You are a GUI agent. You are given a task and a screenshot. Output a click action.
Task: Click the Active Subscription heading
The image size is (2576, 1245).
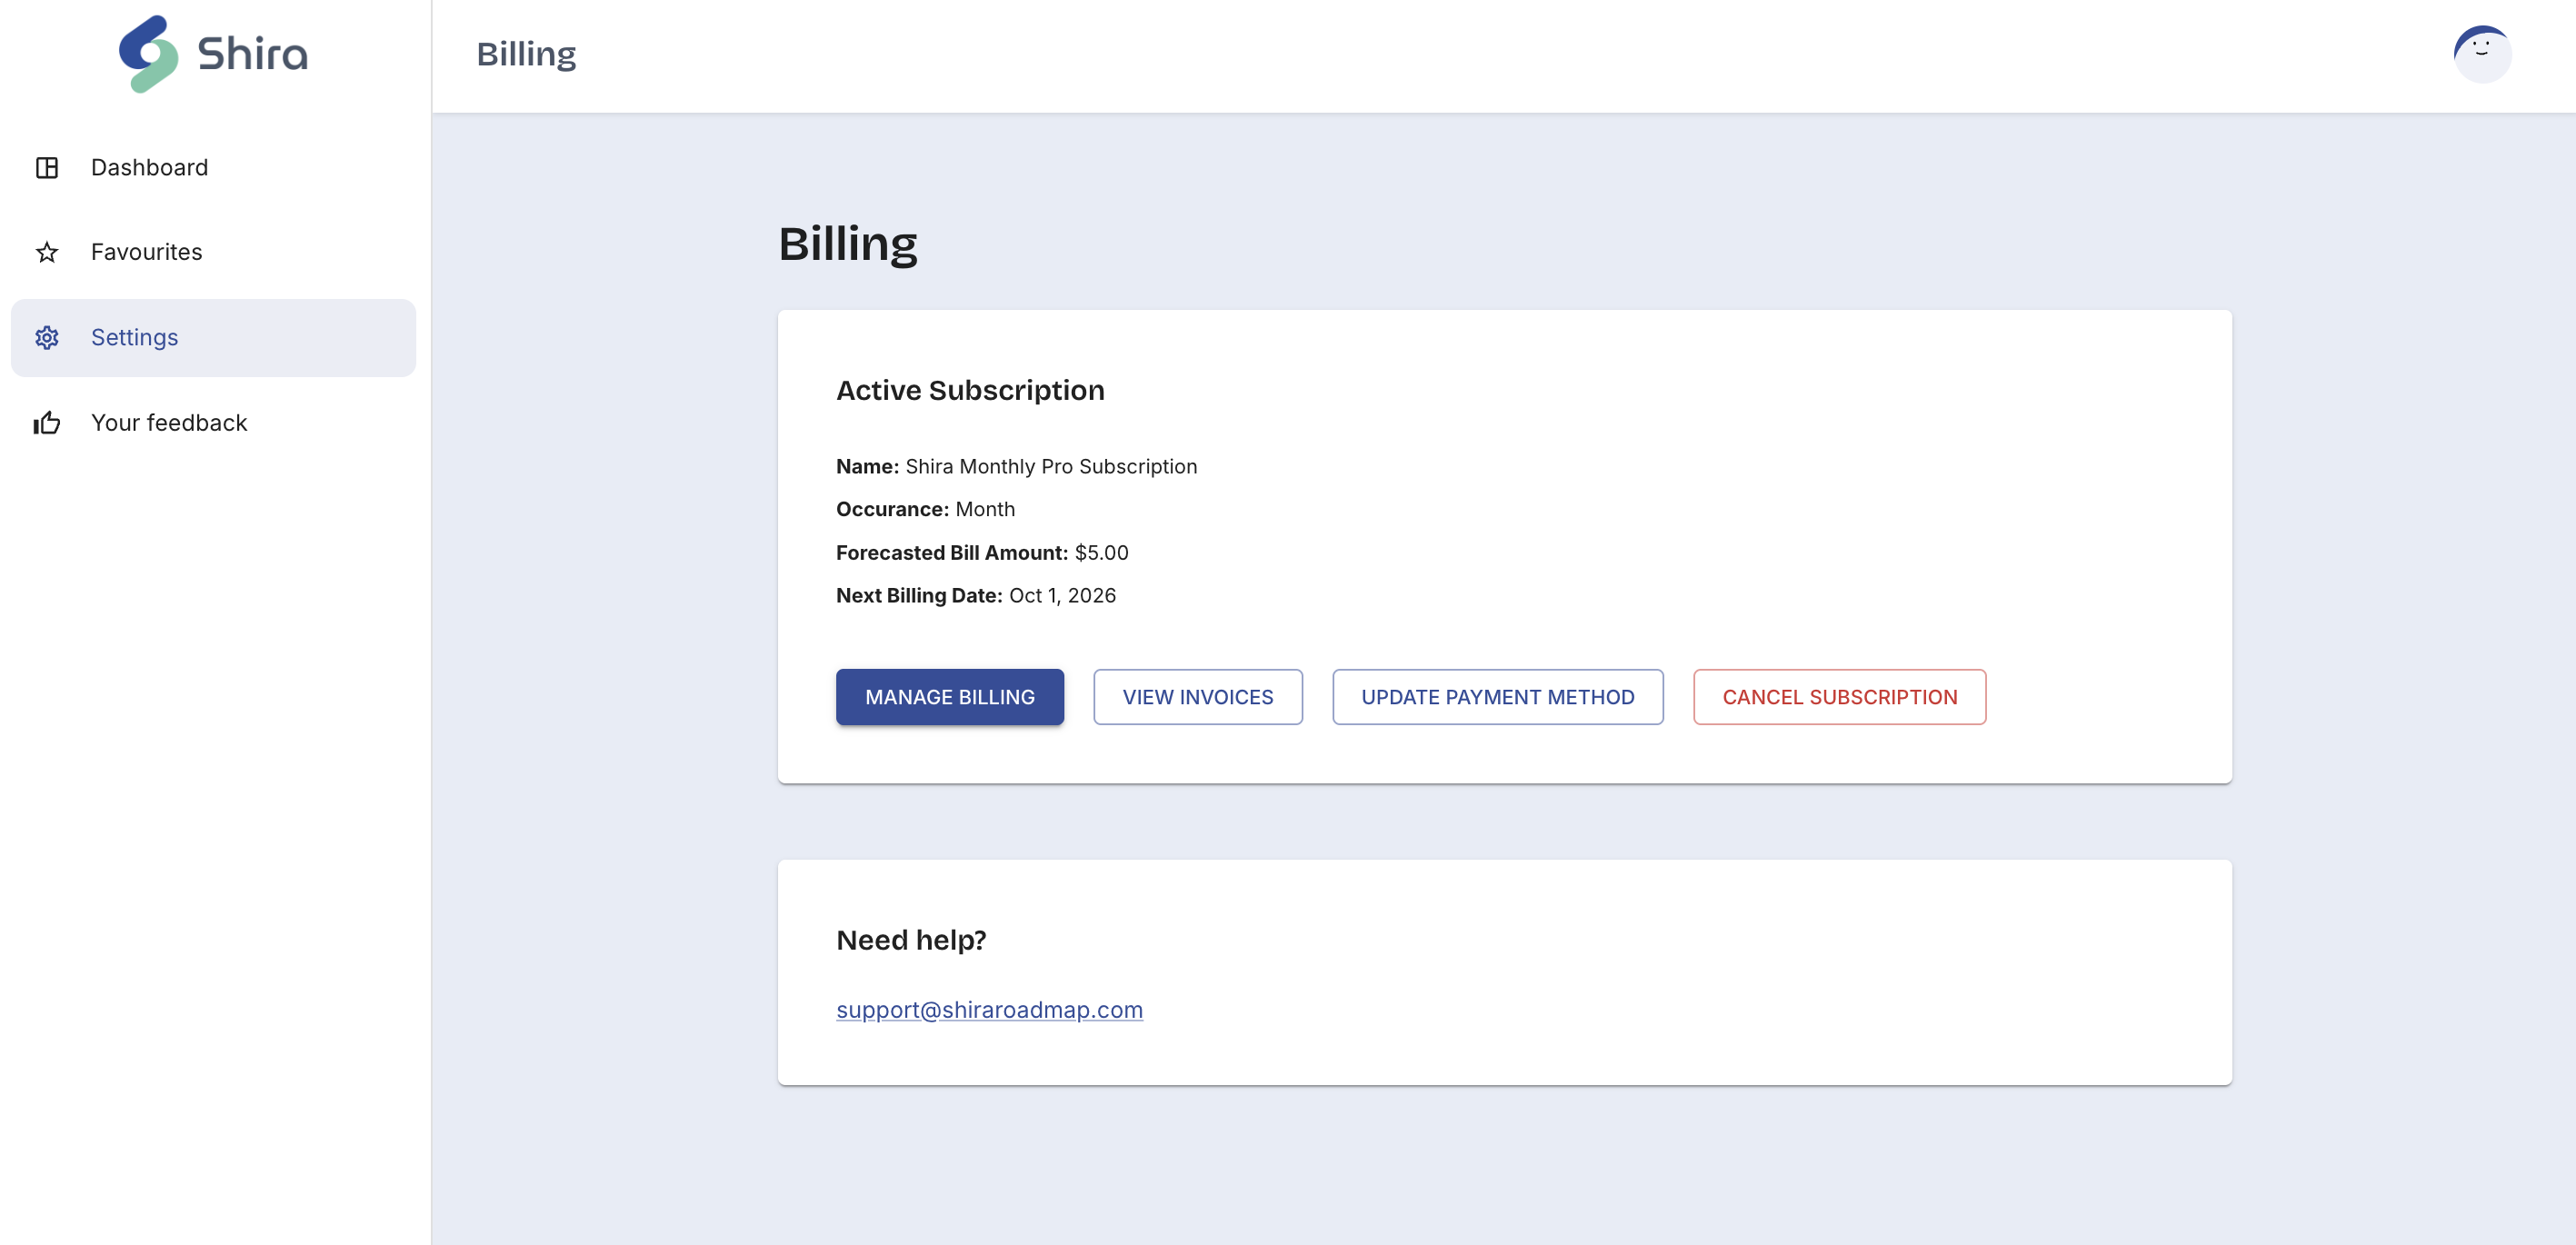pos(970,390)
